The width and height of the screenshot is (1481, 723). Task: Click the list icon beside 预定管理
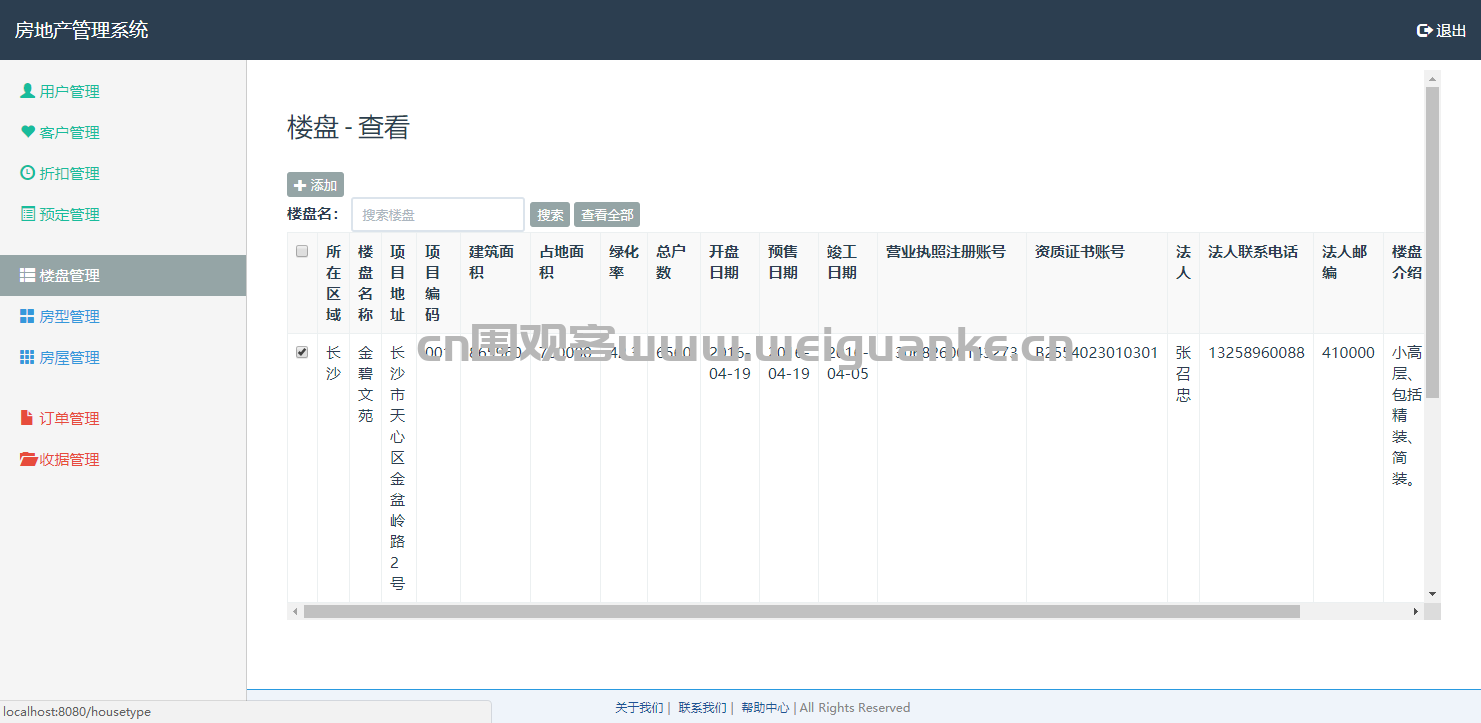coord(28,214)
